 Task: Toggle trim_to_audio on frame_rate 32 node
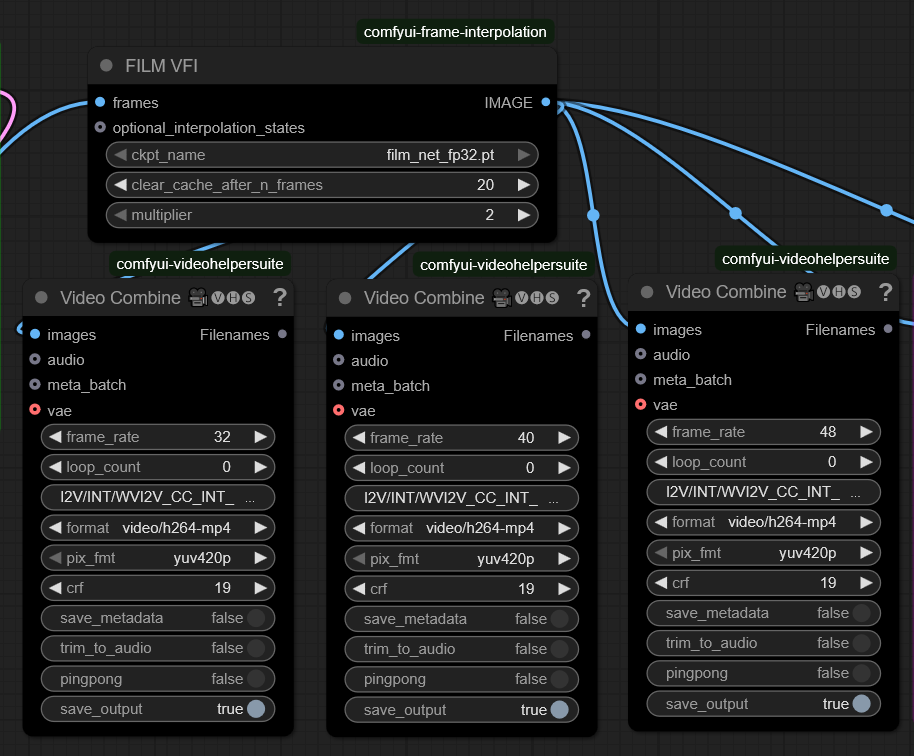coord(157,648)
